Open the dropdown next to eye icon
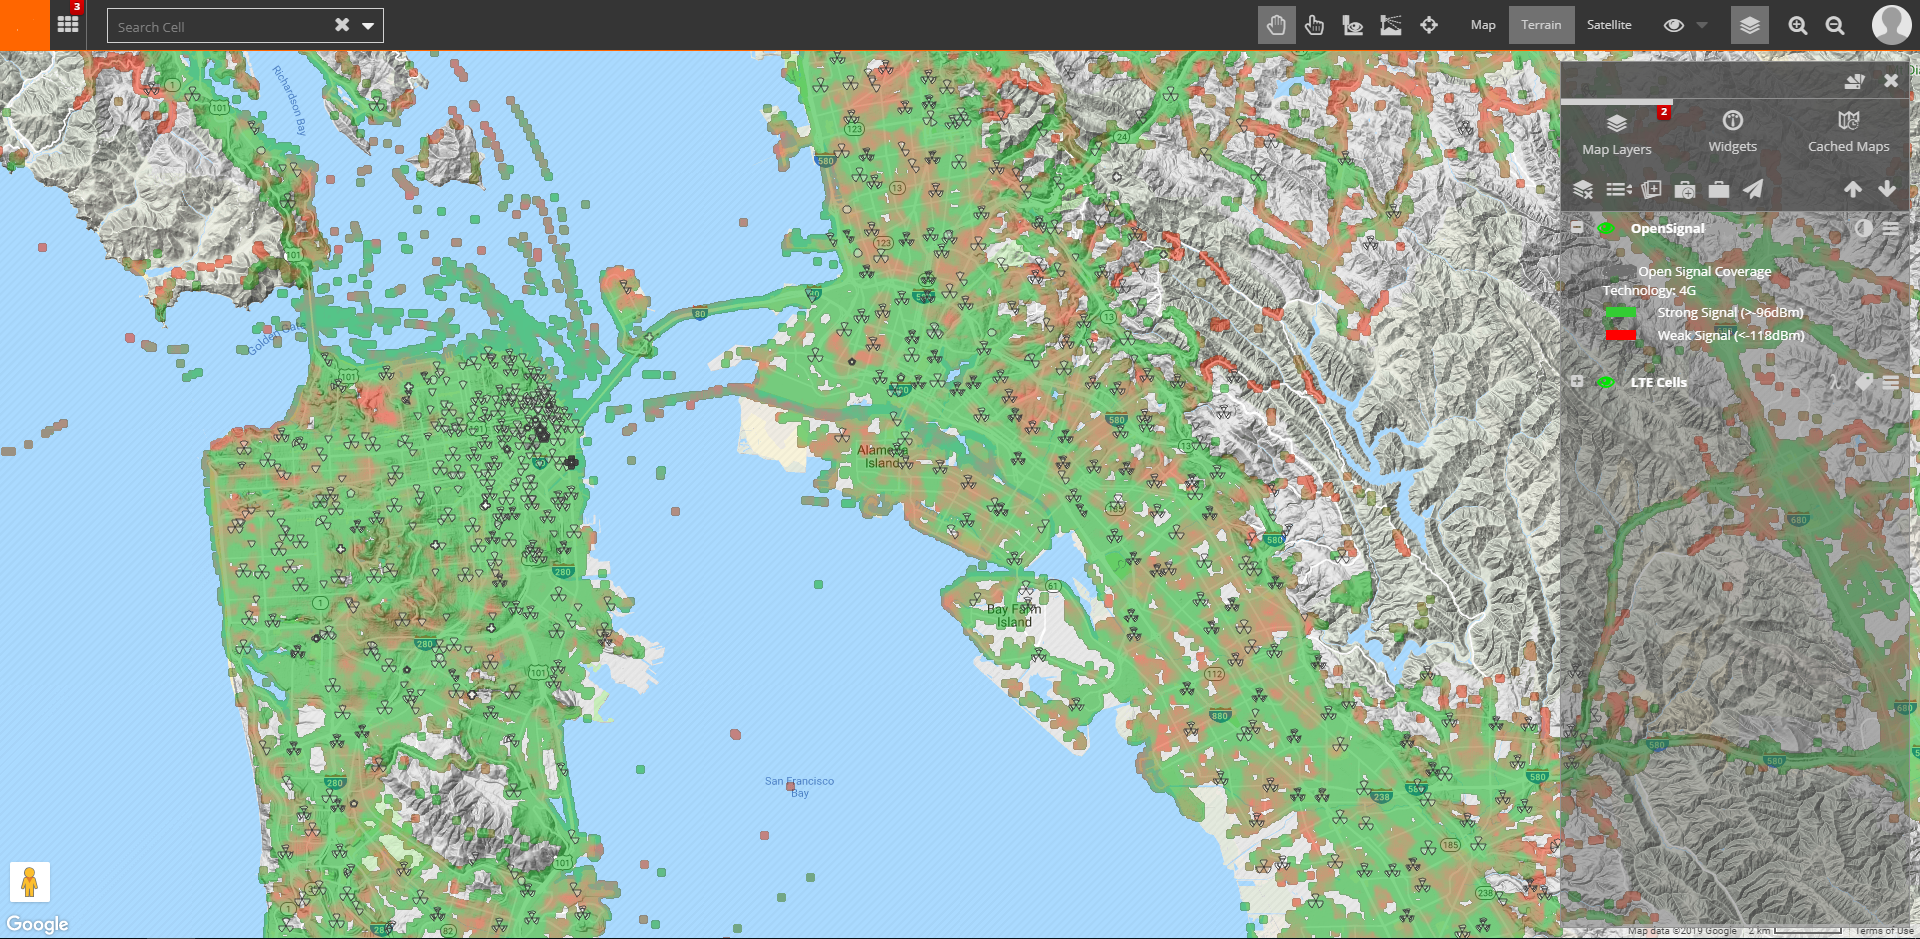The image size is (1920, 939). (1702, 25)
